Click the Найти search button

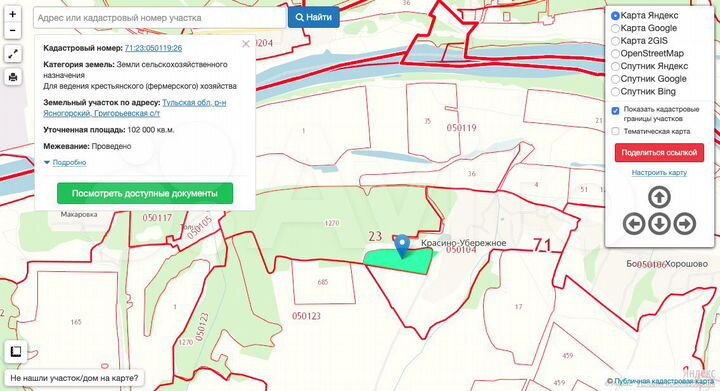[314, 17]
